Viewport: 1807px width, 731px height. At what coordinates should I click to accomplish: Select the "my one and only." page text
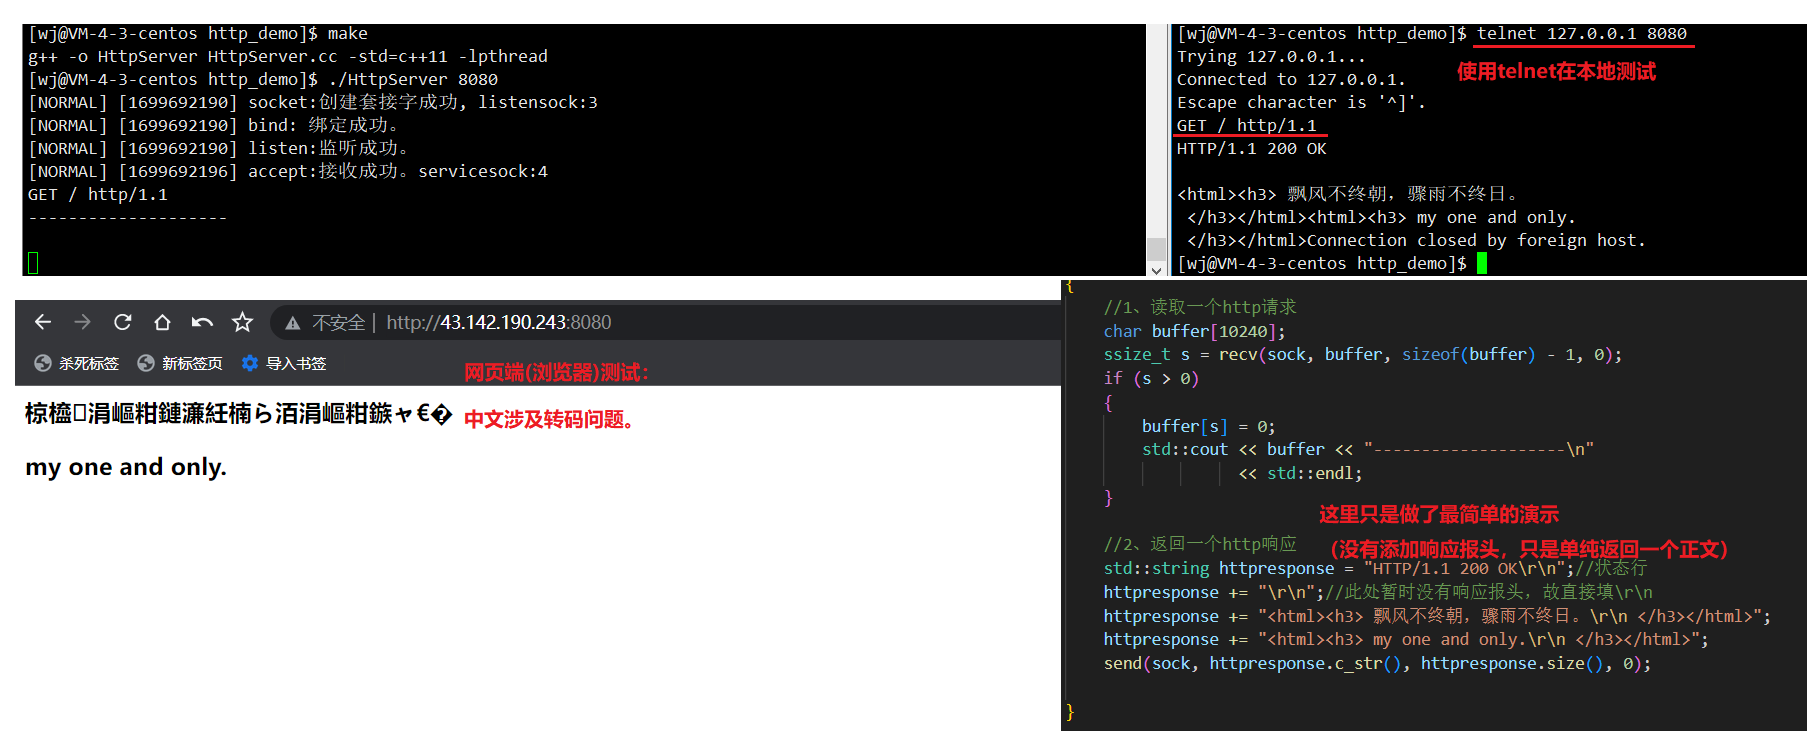click(126, 467)
